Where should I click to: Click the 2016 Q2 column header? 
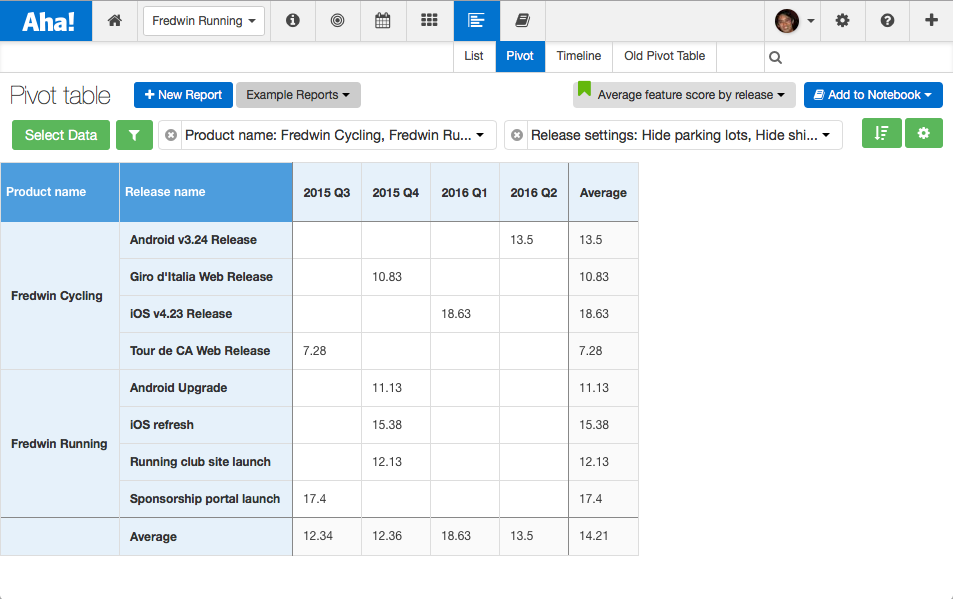(x=534, y=193)
